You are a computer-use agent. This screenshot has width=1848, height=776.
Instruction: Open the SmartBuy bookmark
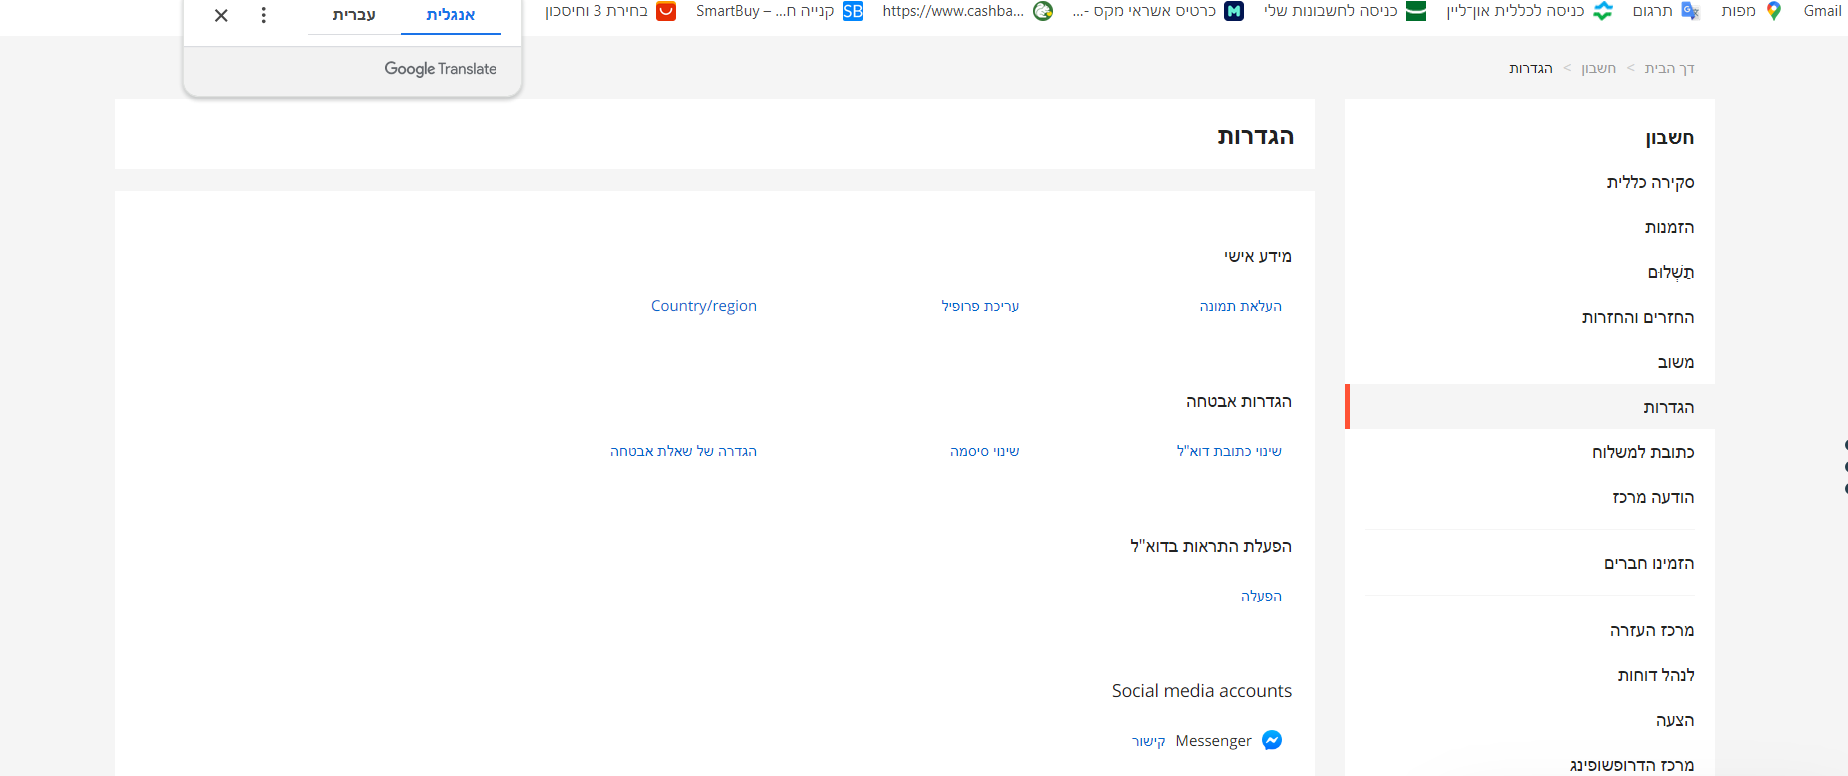(x=780, y=11)
